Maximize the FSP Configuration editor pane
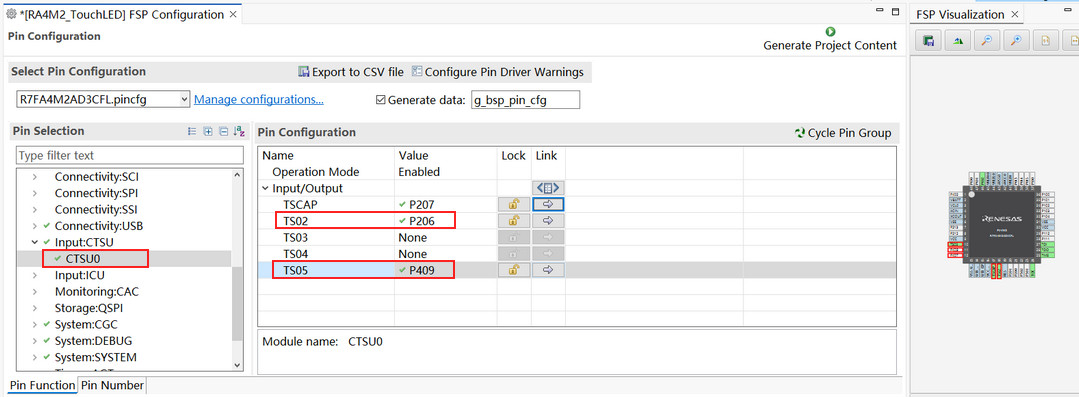The image size is (1079, 397). [x=895, y=11]
